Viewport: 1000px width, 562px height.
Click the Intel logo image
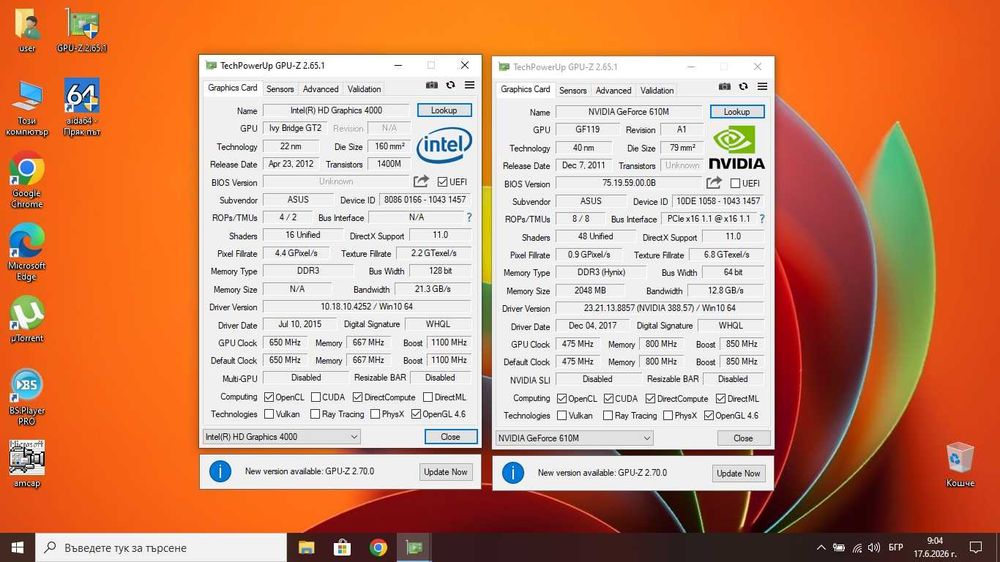click(x=444, y=145)
